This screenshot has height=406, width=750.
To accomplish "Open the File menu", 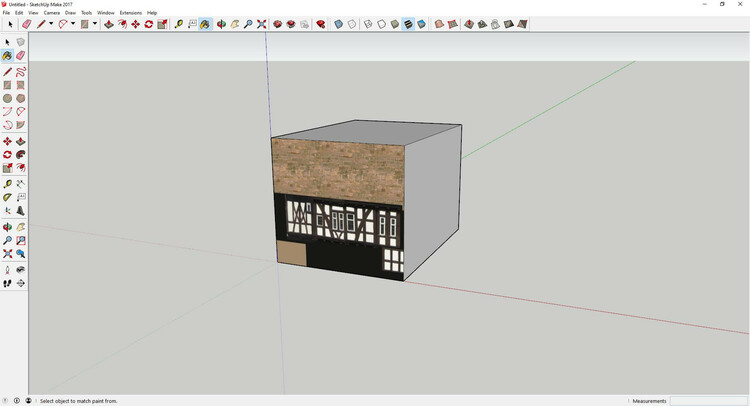I will click(6, 13).
